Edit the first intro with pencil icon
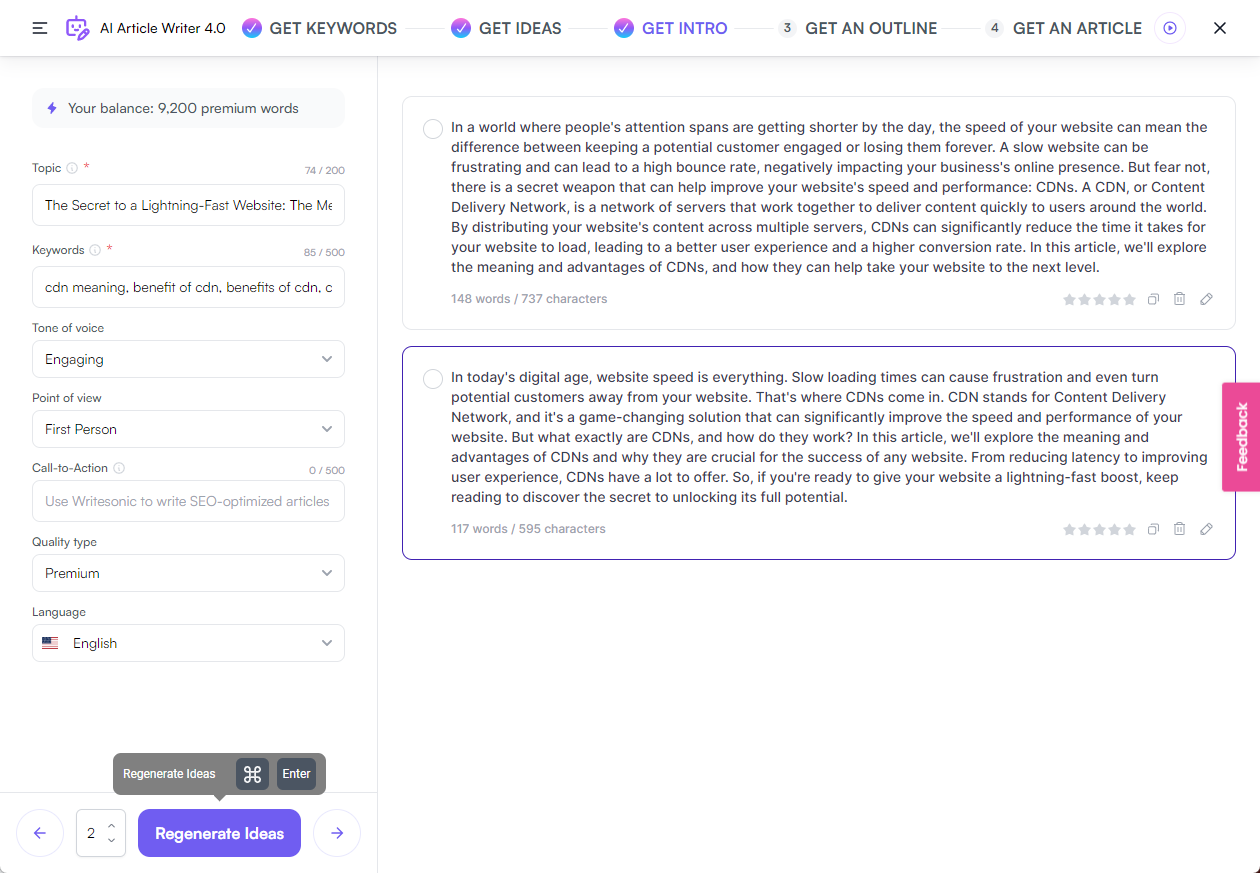The height and width of the screenshot is (873, 1260). [x=1206, y=299]
